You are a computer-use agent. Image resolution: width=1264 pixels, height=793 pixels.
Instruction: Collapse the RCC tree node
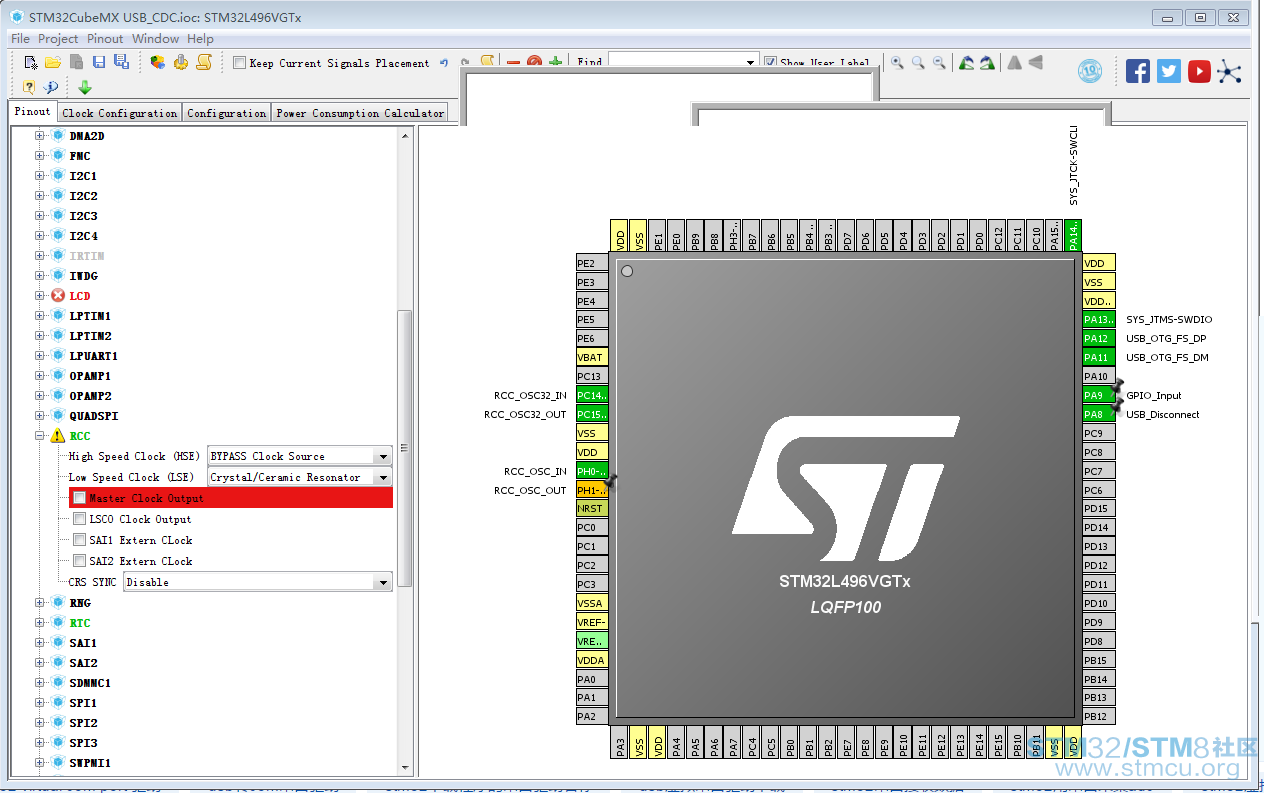point(40,436)
